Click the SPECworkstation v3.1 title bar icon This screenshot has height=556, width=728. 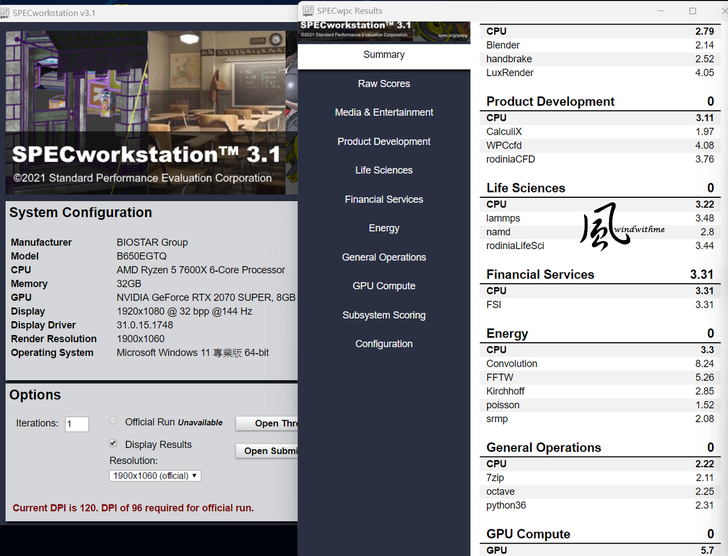click(7, 13)
